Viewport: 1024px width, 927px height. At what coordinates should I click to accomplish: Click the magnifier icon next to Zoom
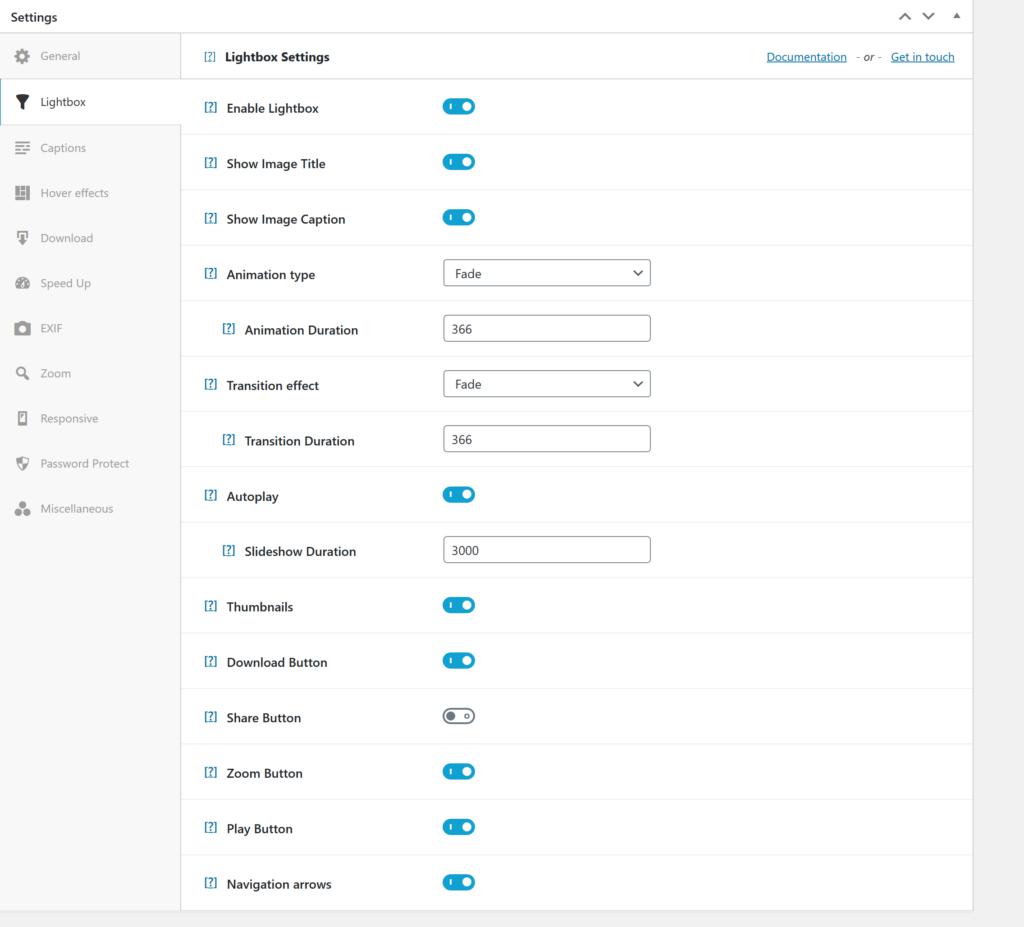[22, 373]
